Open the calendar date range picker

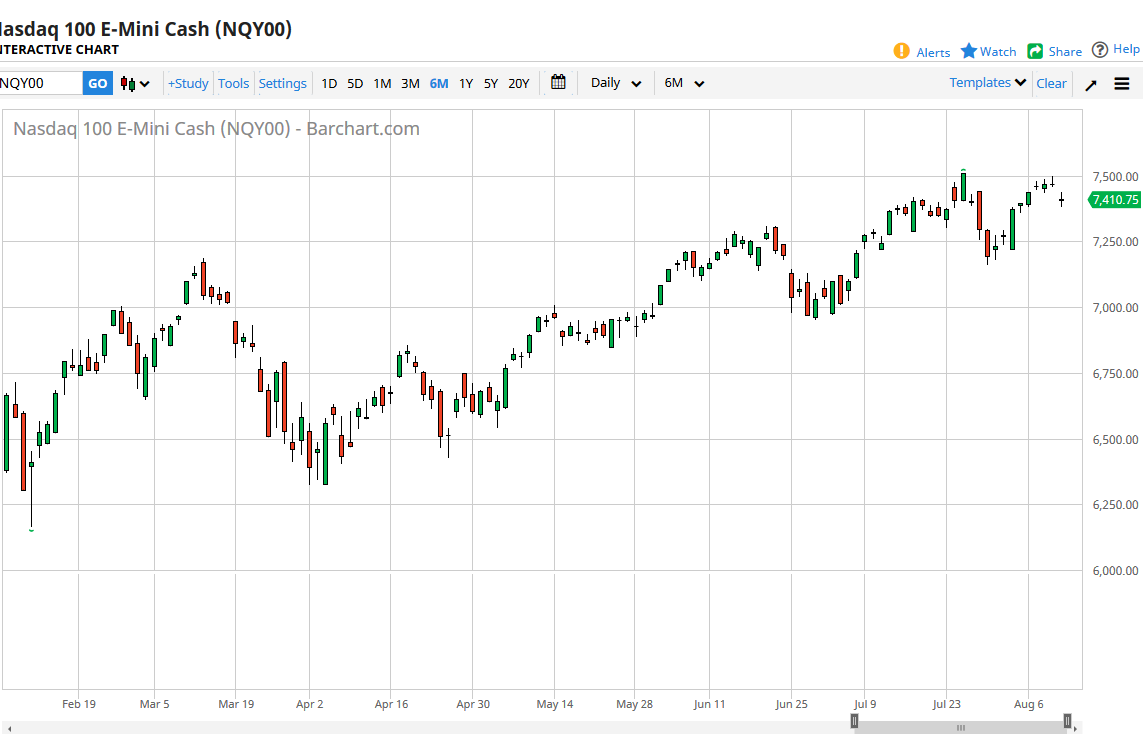pos(558,83)
